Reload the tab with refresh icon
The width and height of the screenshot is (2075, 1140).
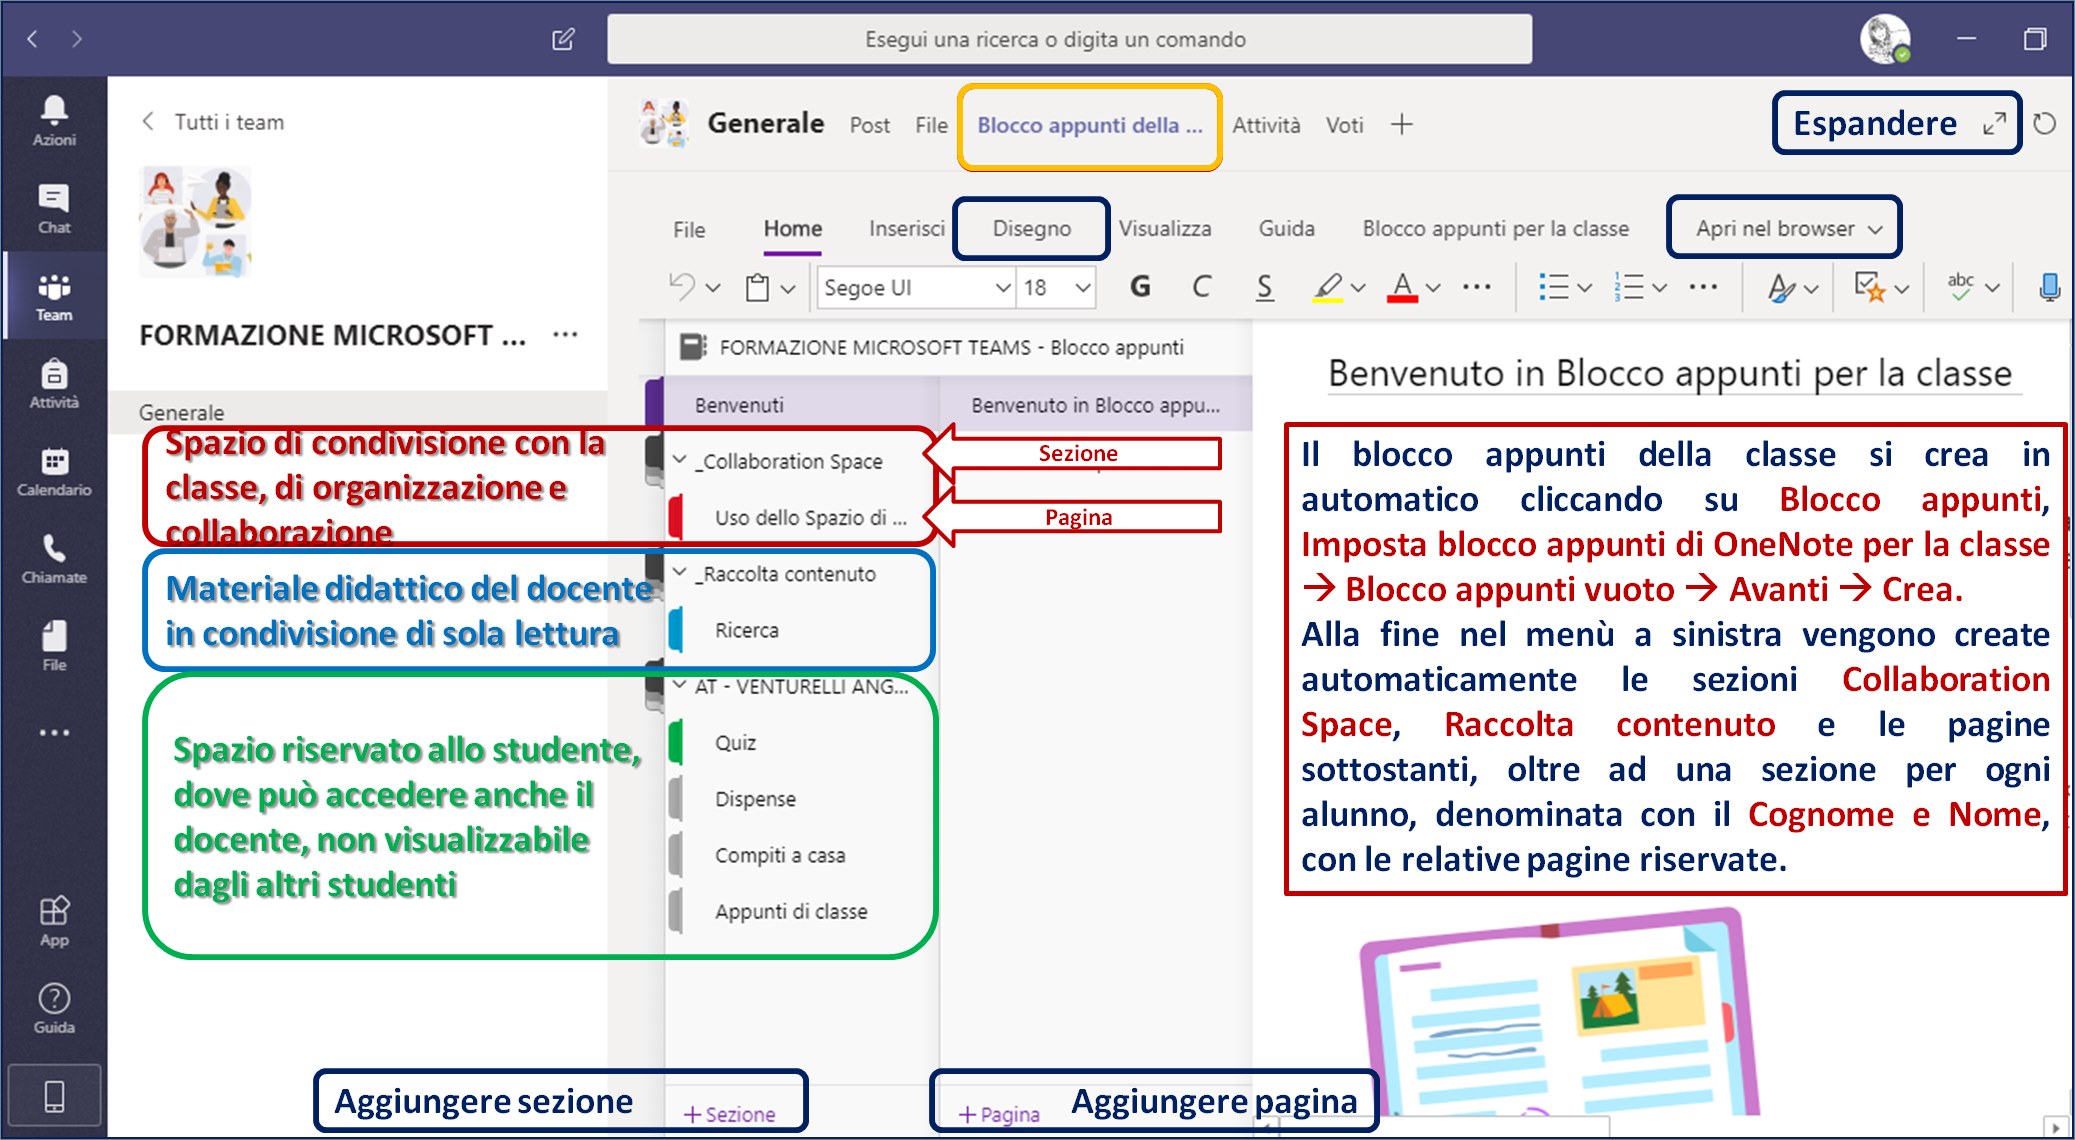(x=2044, y=124)
